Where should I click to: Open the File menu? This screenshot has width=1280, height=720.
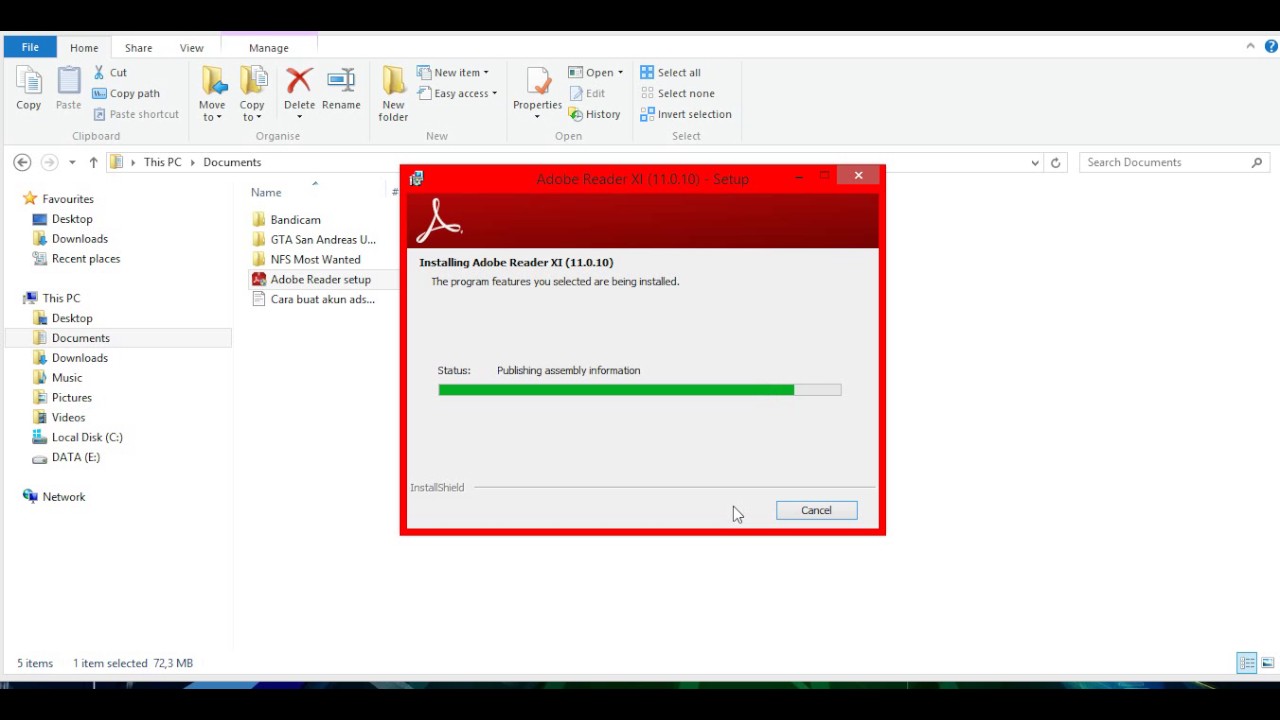pyautogui.click(x=30, y=47)
